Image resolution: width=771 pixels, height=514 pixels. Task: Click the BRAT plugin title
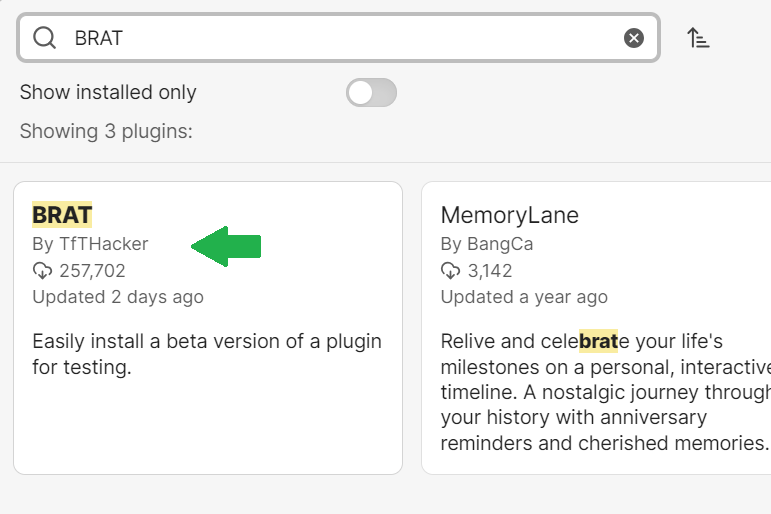tap(62, 215)
